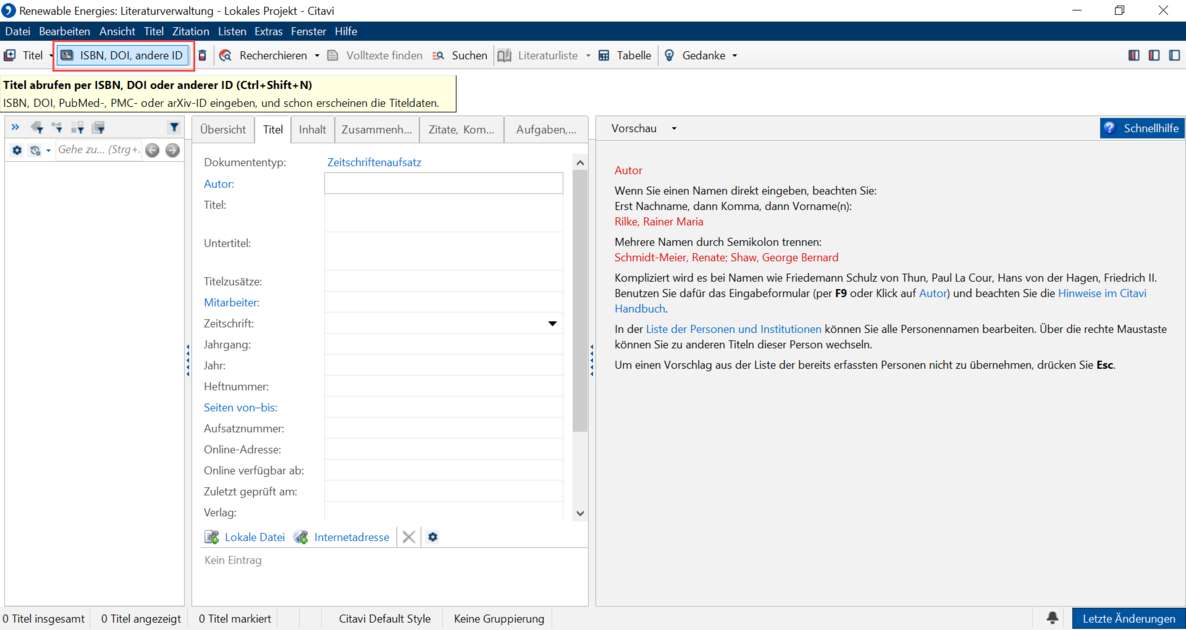Click into the Autor input field
The image size is (1186, 630).
(444, 184)
